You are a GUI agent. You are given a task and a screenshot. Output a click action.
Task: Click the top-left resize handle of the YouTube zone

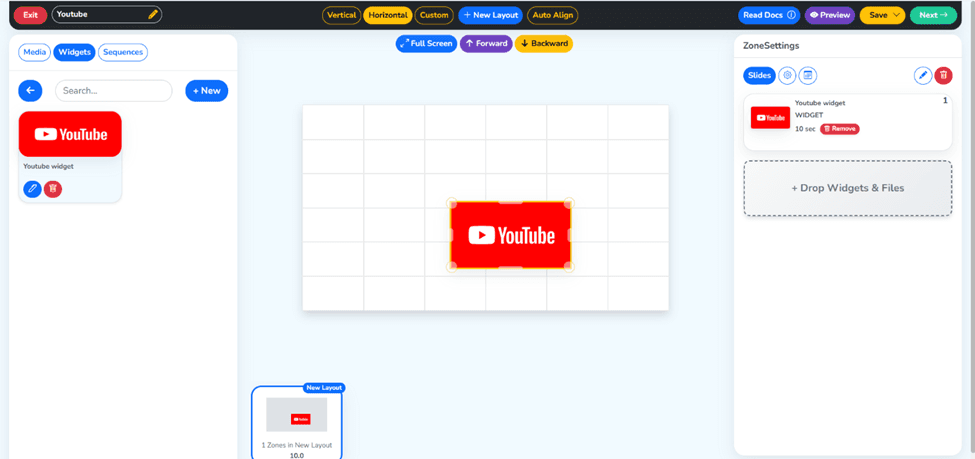452,203
